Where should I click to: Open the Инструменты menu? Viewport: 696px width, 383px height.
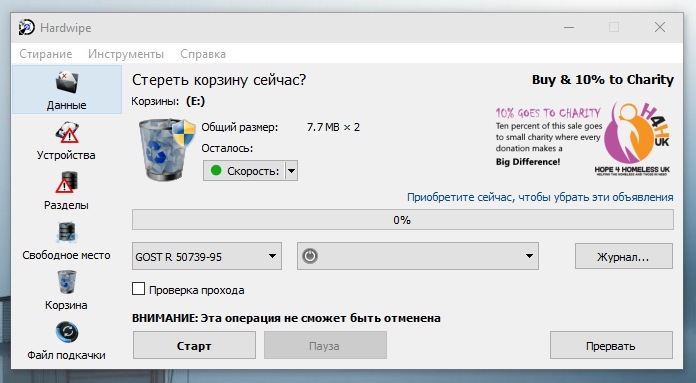coord(126,54)
